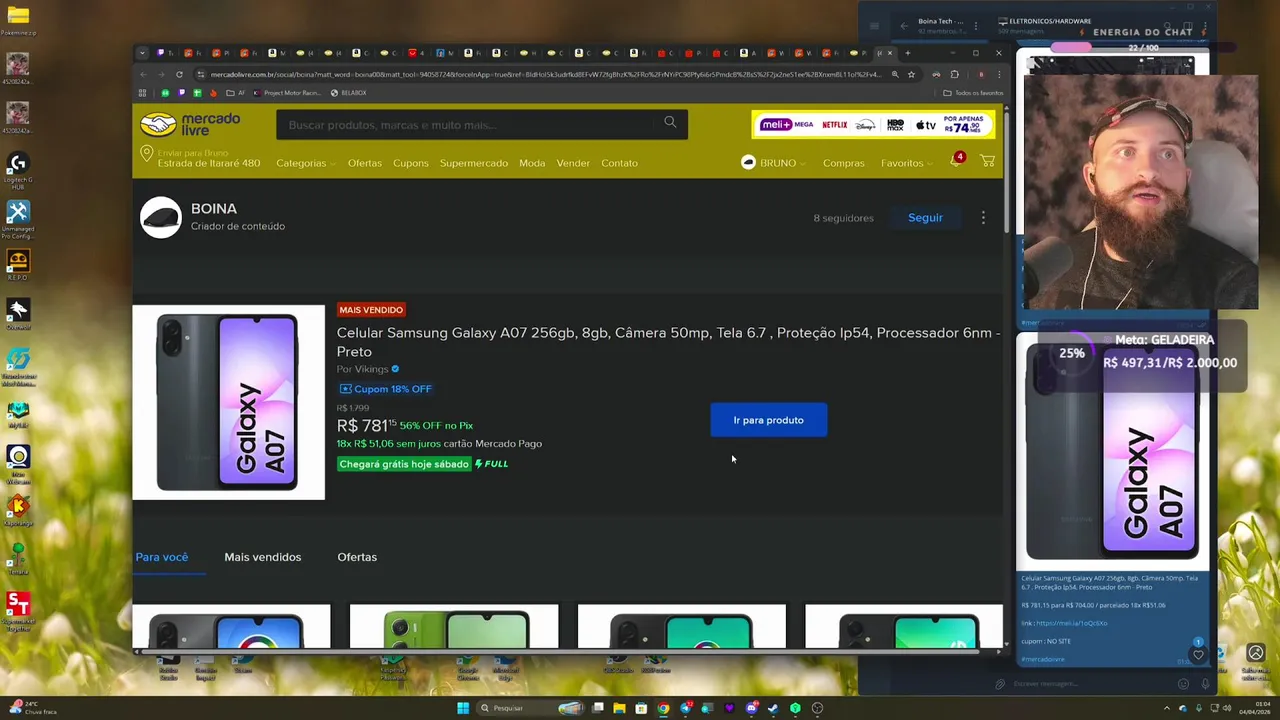Click the Windows Start button

click(x=463, y=708)
